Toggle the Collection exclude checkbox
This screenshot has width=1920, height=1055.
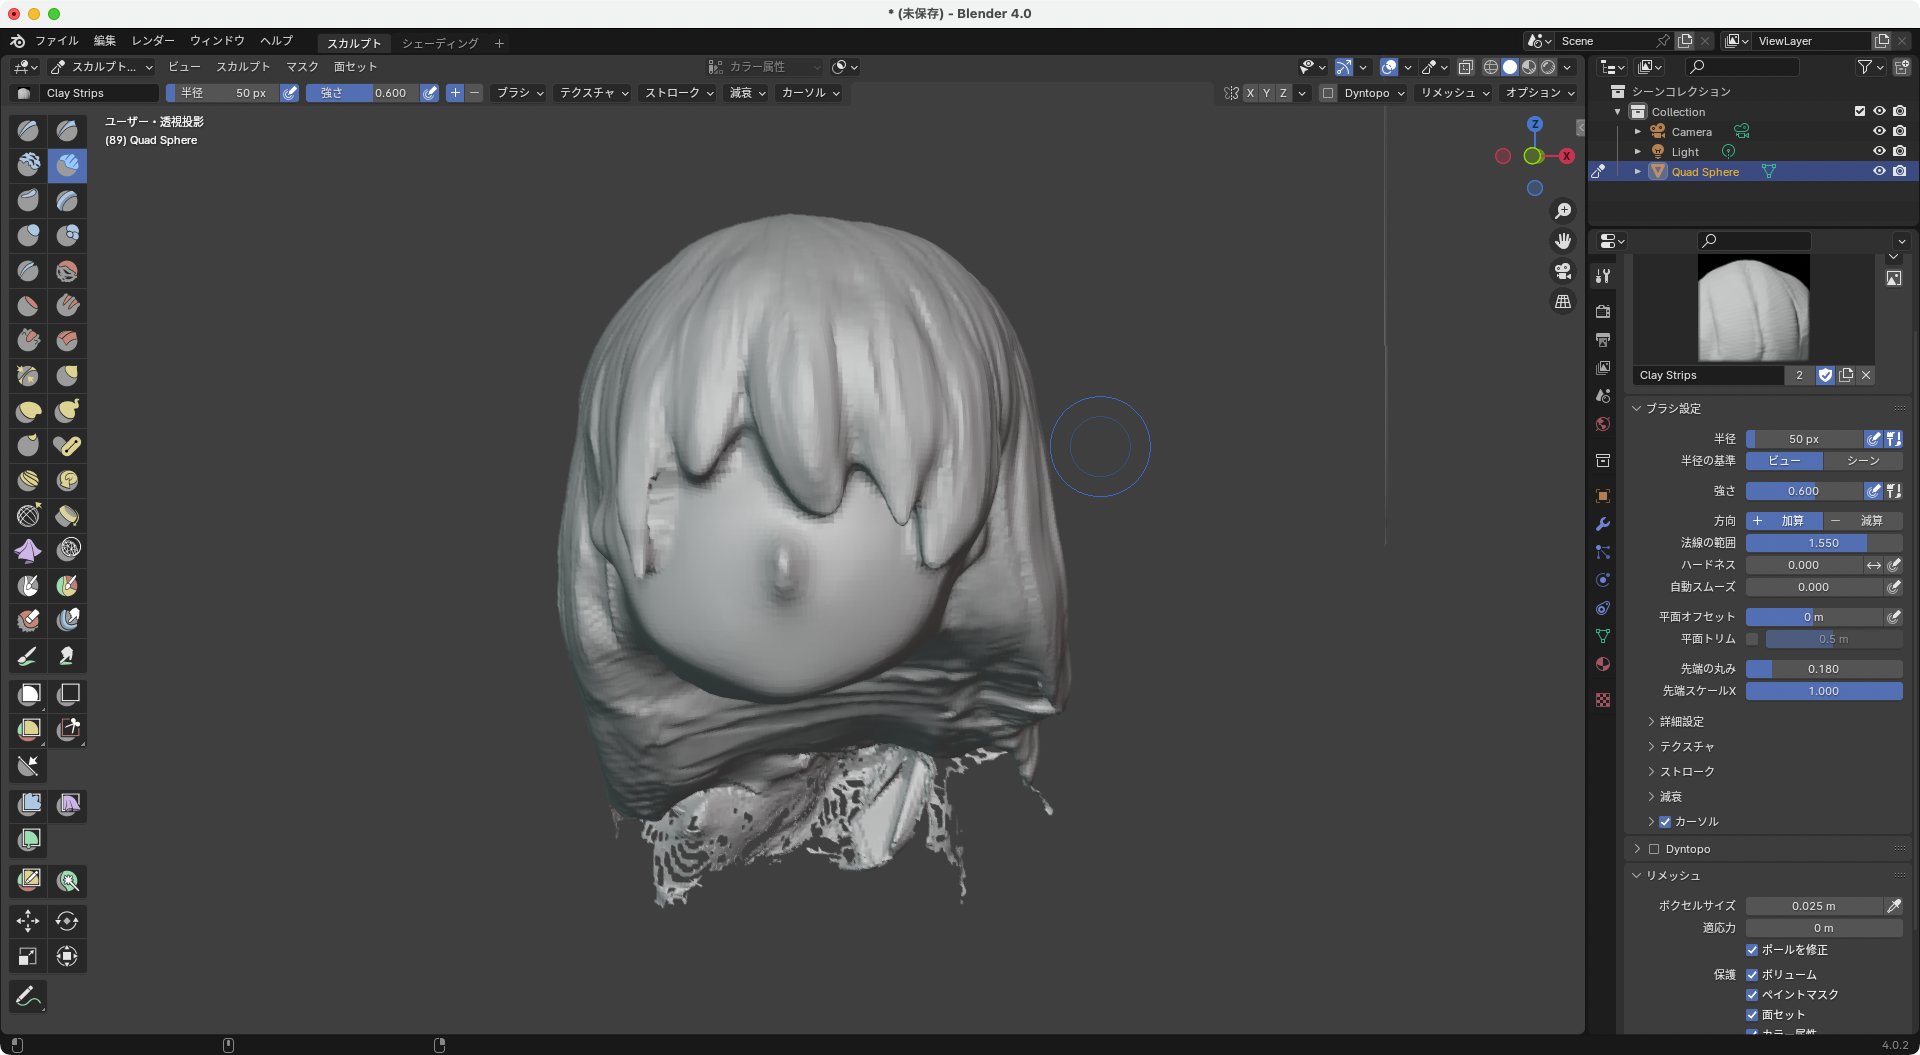(1860, 111)
